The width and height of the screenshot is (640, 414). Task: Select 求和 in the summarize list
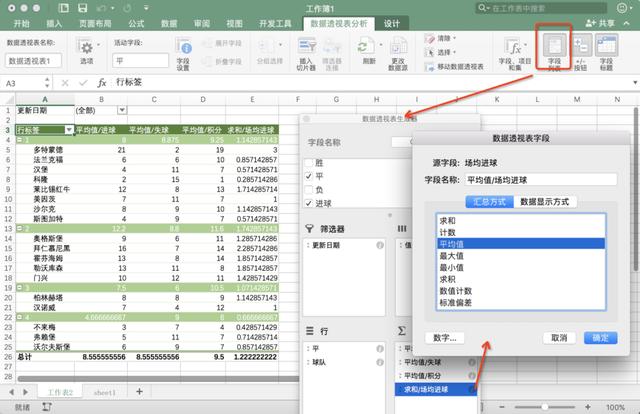521,220
